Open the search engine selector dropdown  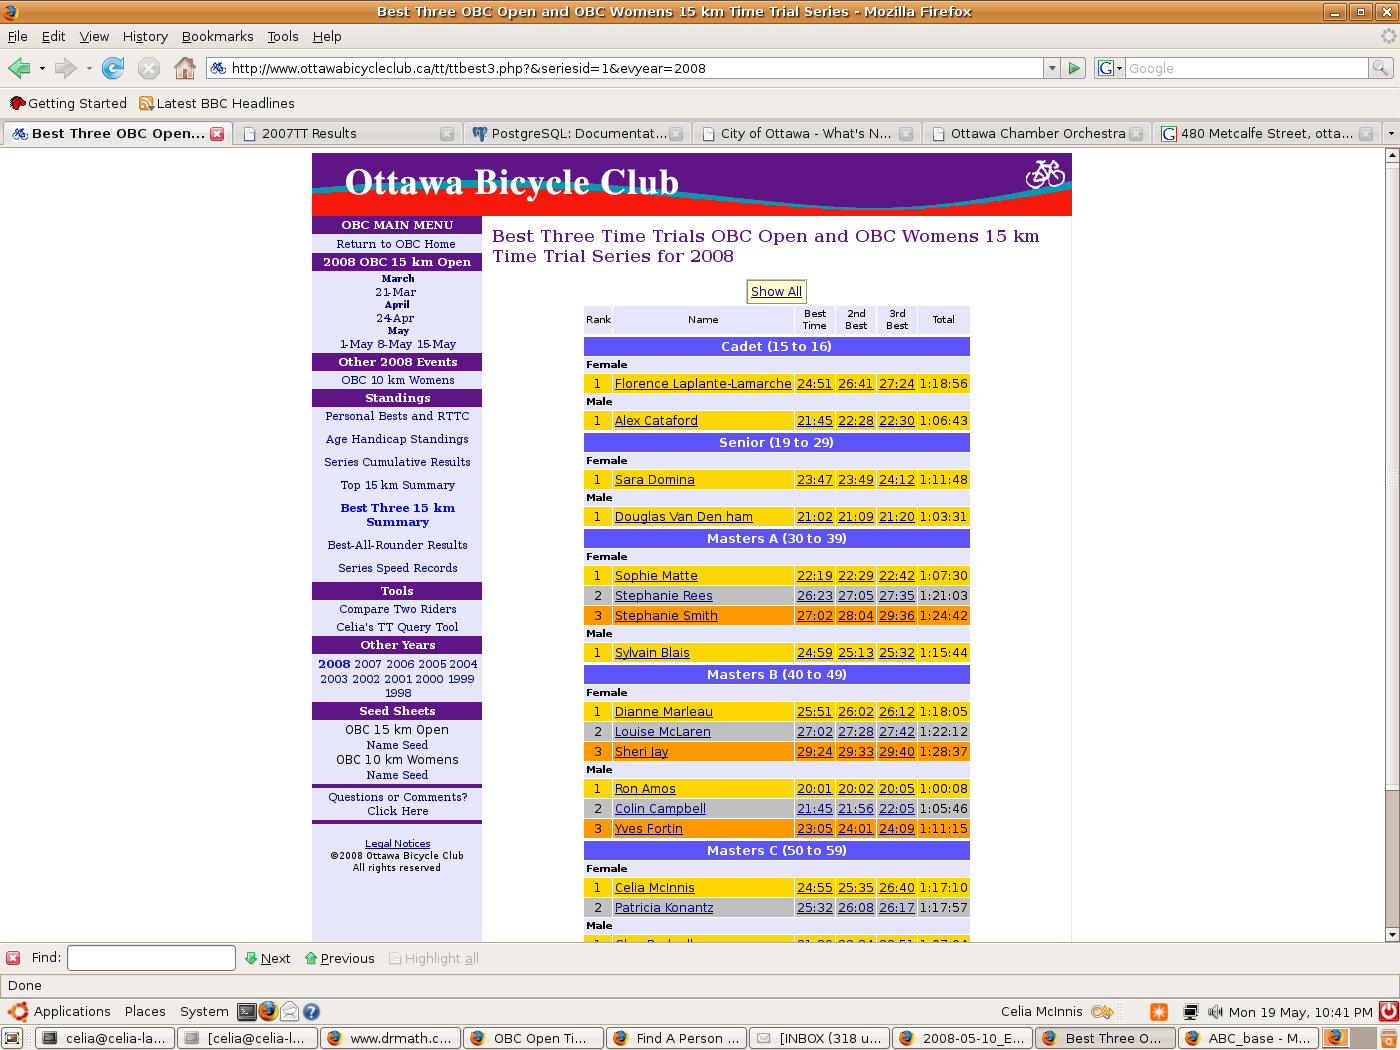coord(1110,68)
